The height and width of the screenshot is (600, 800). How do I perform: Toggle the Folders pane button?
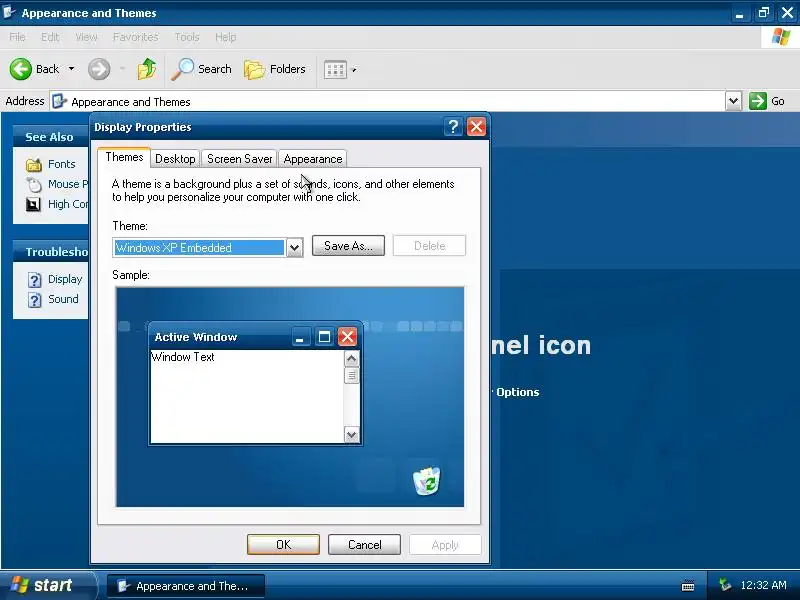click(x=274, y=69)
